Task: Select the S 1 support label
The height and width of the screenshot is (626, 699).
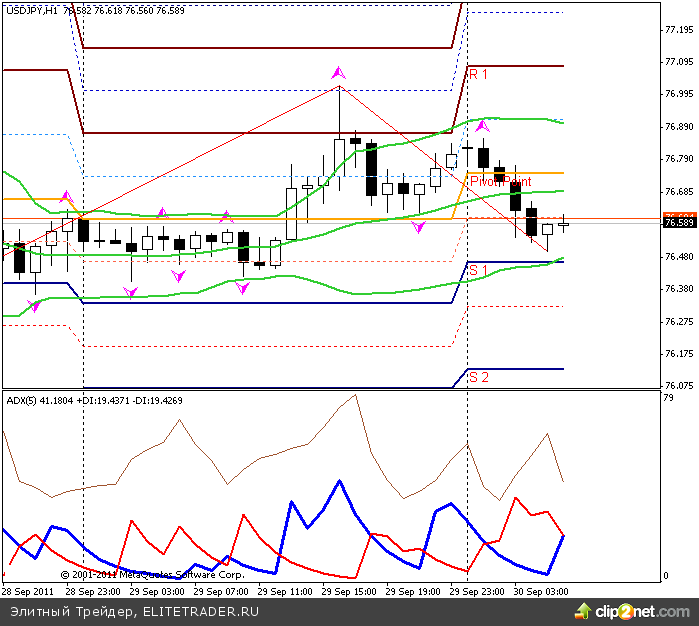Action: click(x=478, y=271)
